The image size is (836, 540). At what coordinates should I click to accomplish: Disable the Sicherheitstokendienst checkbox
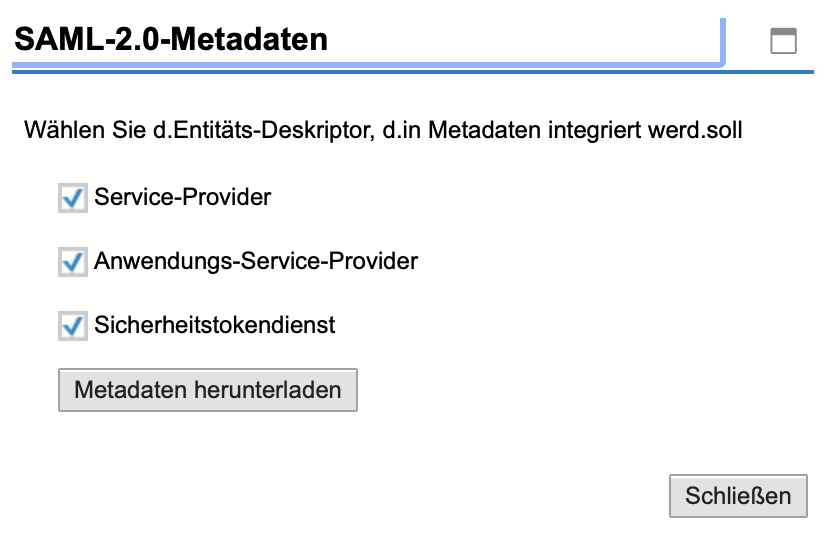[x=73, y=326]
